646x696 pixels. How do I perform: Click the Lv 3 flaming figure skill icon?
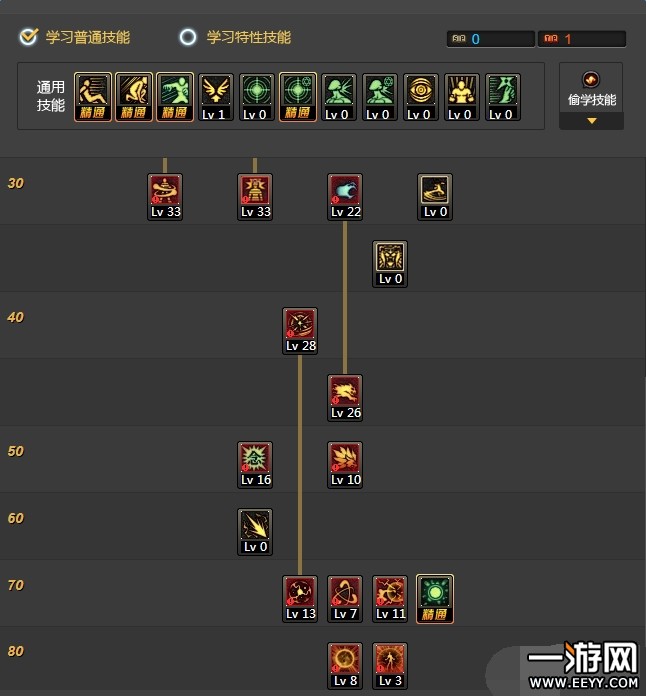coord(390,666)
